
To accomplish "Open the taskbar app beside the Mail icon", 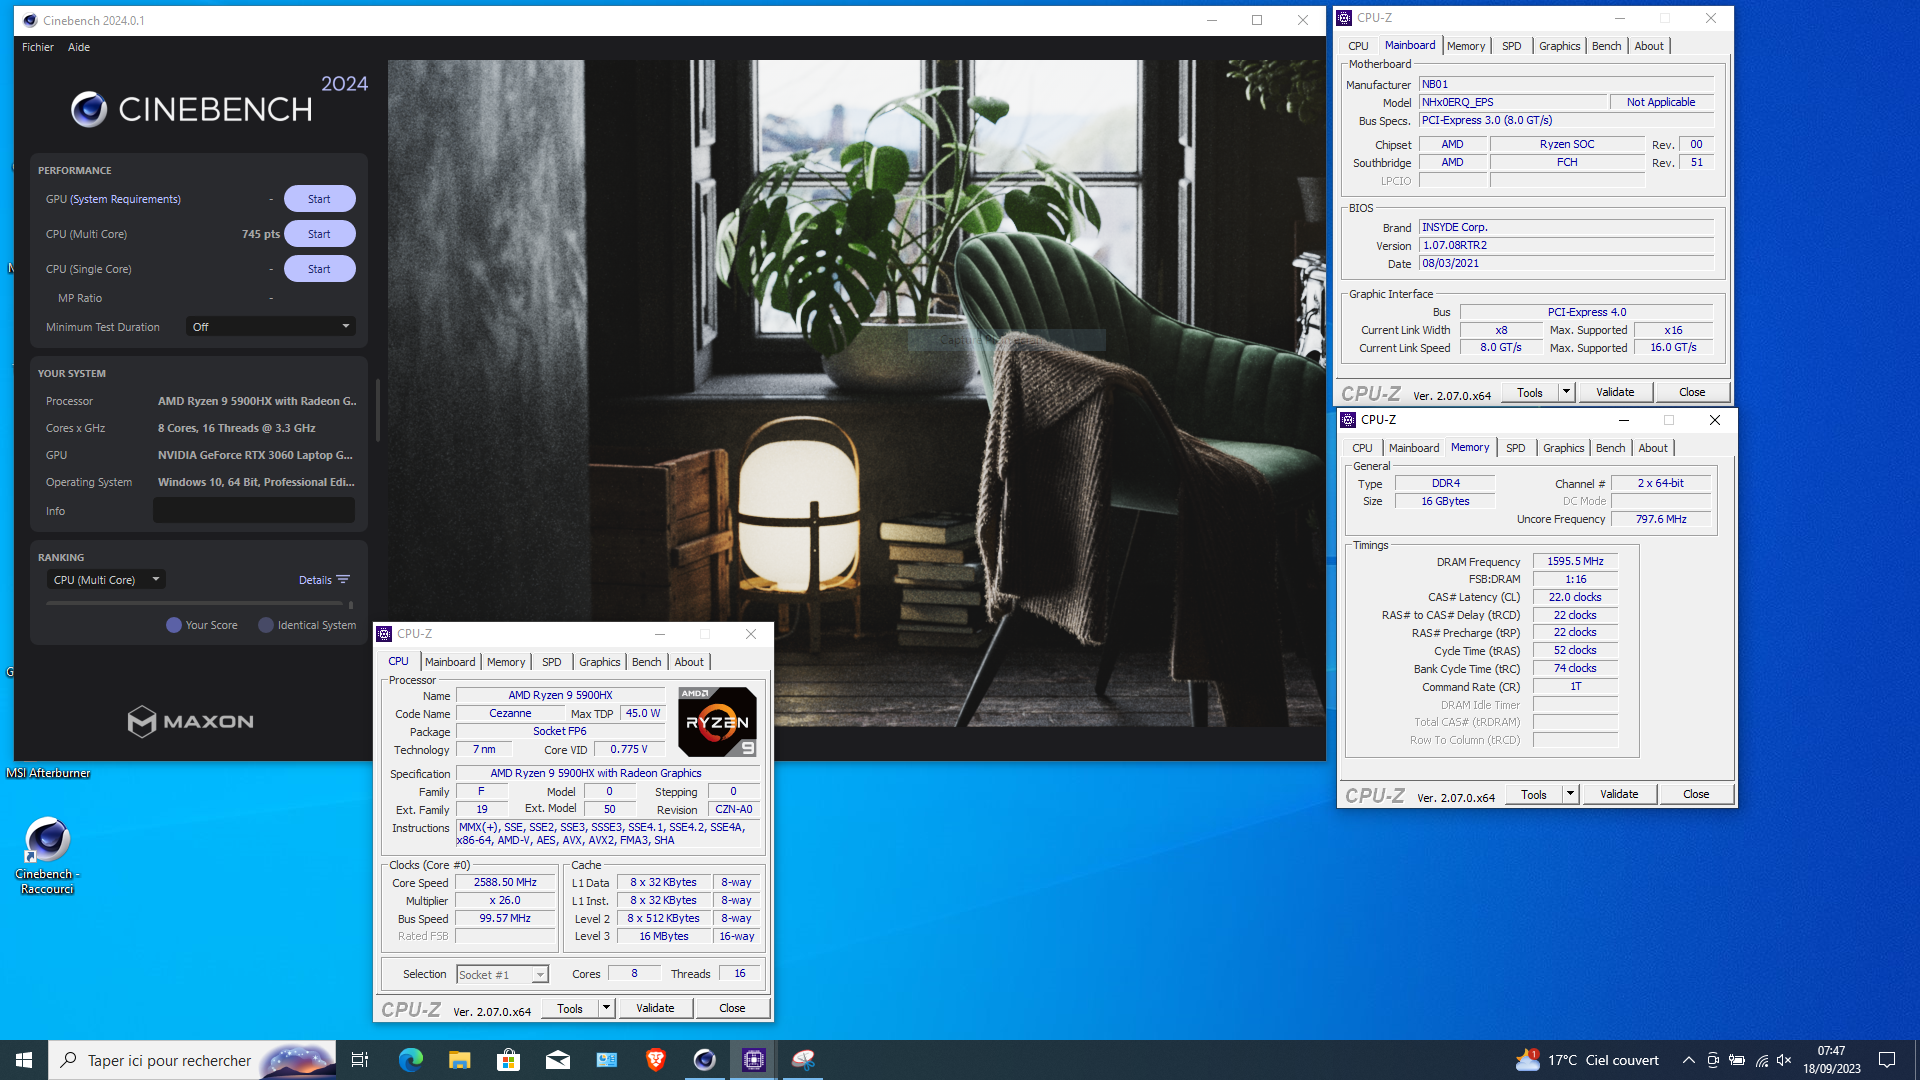I will coord(607,1060).
